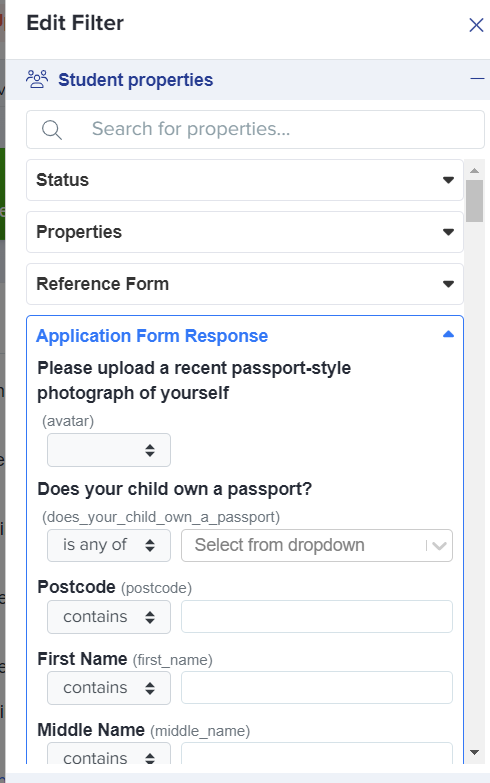The width and height of the screenshot is (490, 783).
Task: Expand the Reference Form section
Action: [245, 284]
